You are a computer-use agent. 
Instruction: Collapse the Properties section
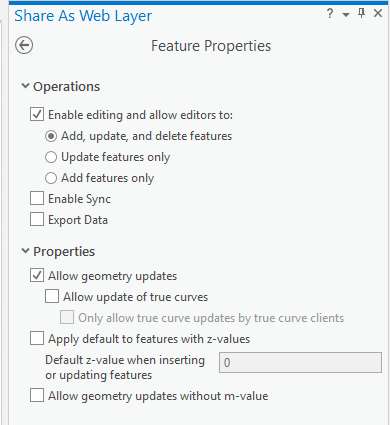tap(25, 251)
